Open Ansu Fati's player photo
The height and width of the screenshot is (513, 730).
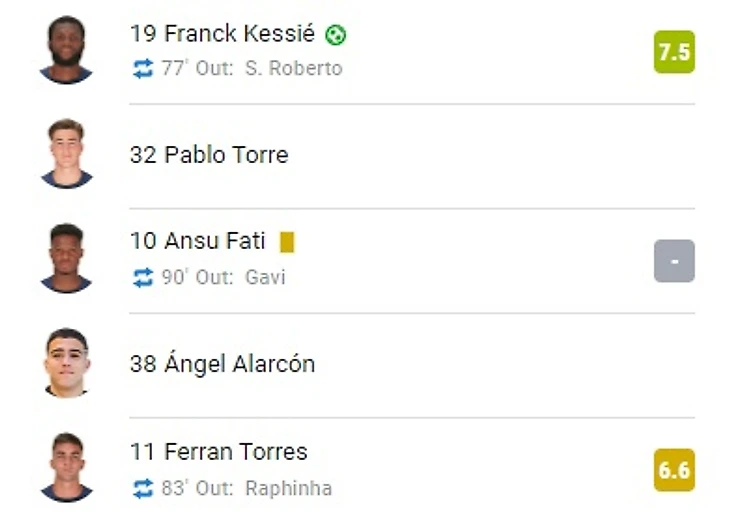coord(66,259)
